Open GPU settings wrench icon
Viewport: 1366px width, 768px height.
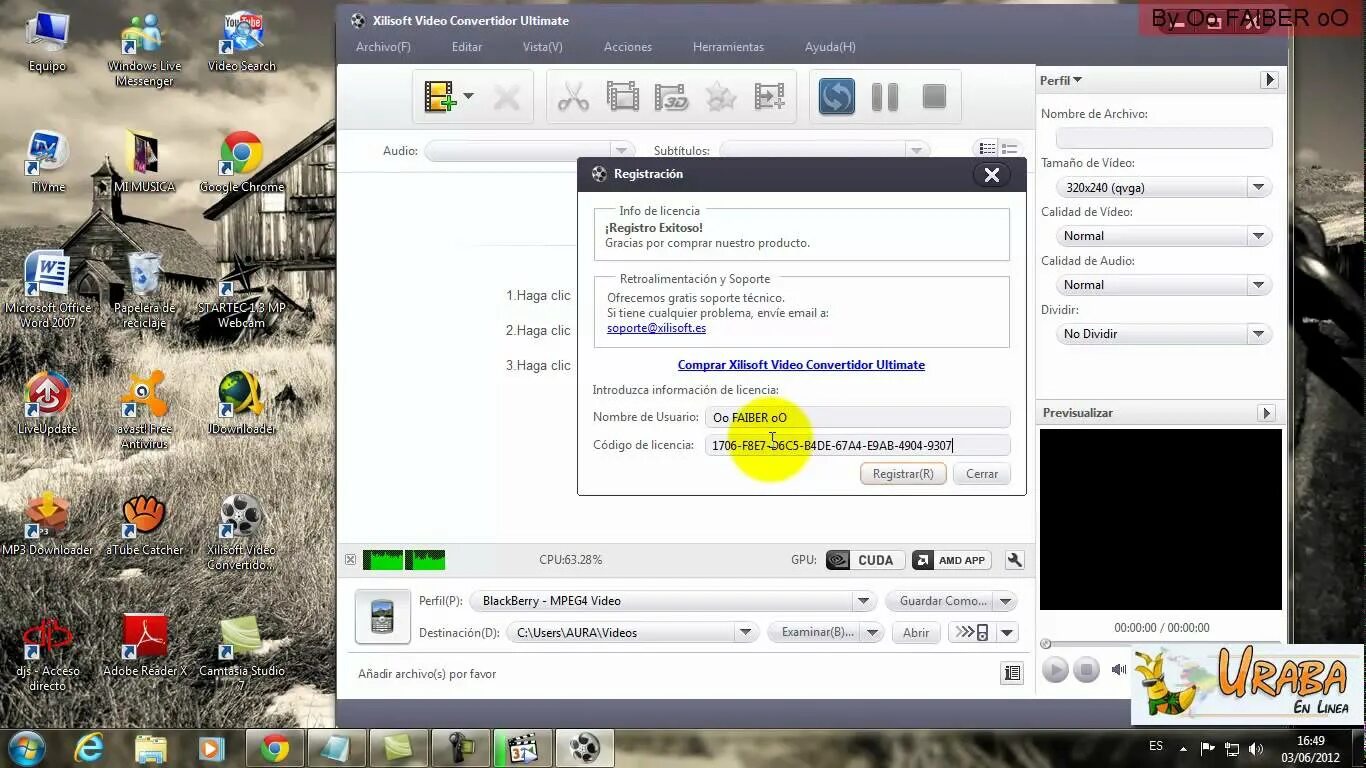tap(1014, 560)
